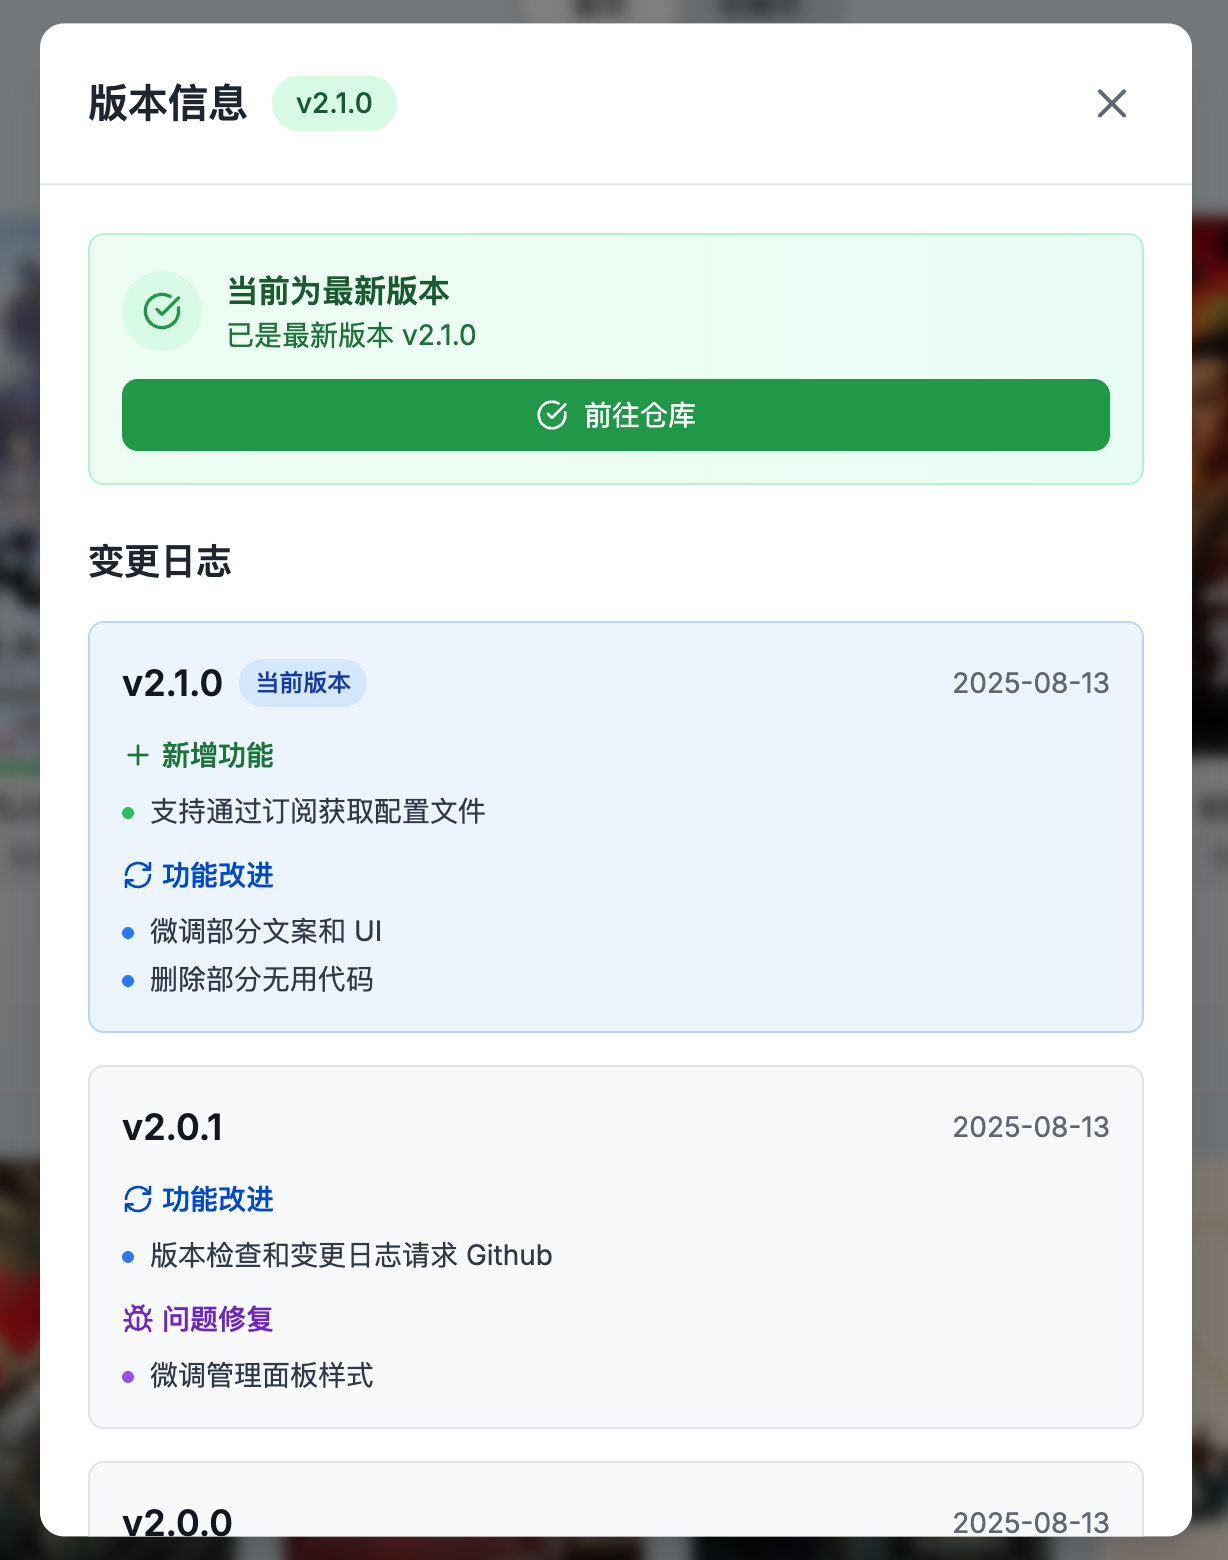Select the v2.0.0 changelog heading
Image resolution: width=1228 pixels, height=1560 pixels.
pyautogui.click(x=177, y=1522)
